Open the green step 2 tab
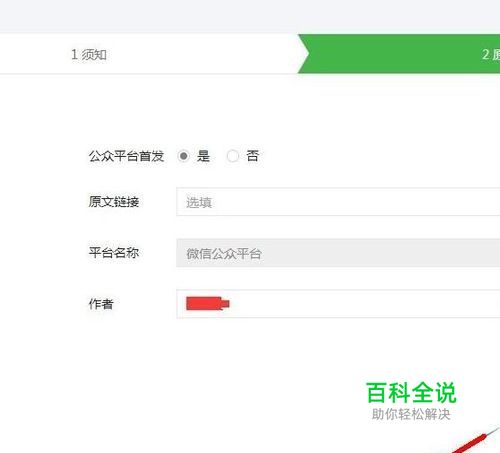This screenshot has height=453, width=500. 402,54
